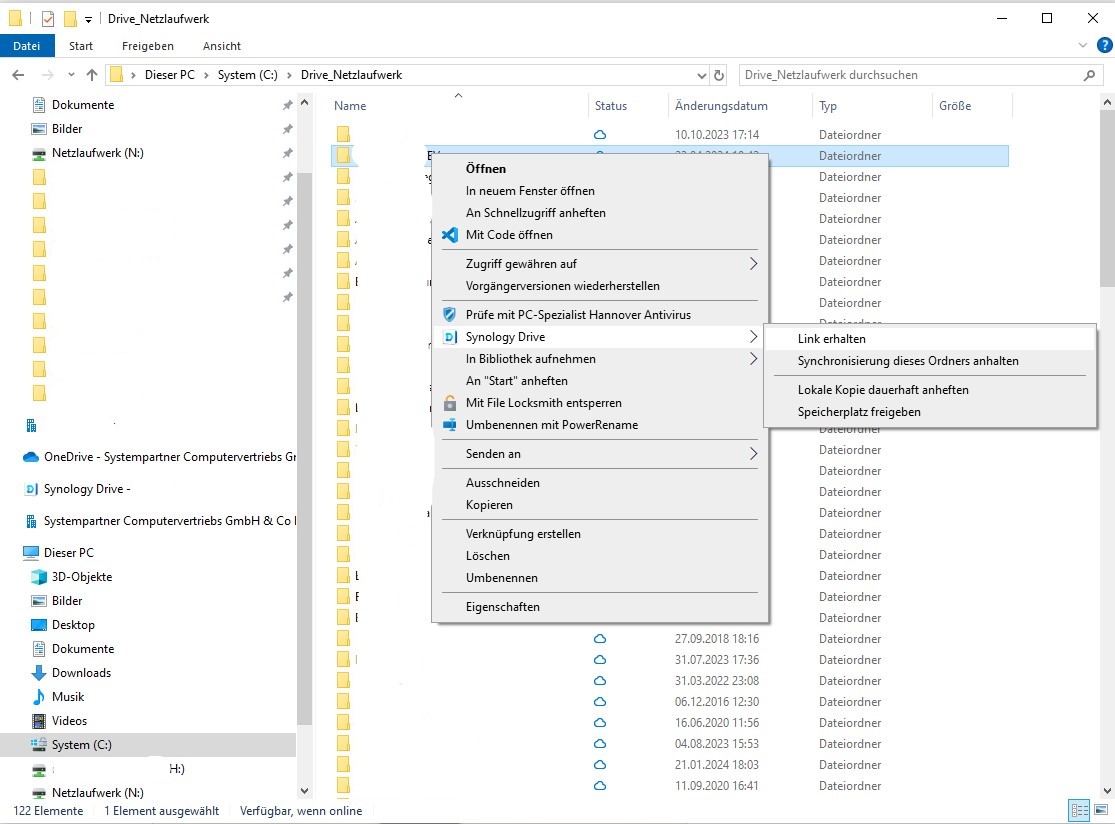This screenshot has width=1115, height=824.
Task: Click the back navigation arrow
Action: pyautogui.click(x=18, y=74)
